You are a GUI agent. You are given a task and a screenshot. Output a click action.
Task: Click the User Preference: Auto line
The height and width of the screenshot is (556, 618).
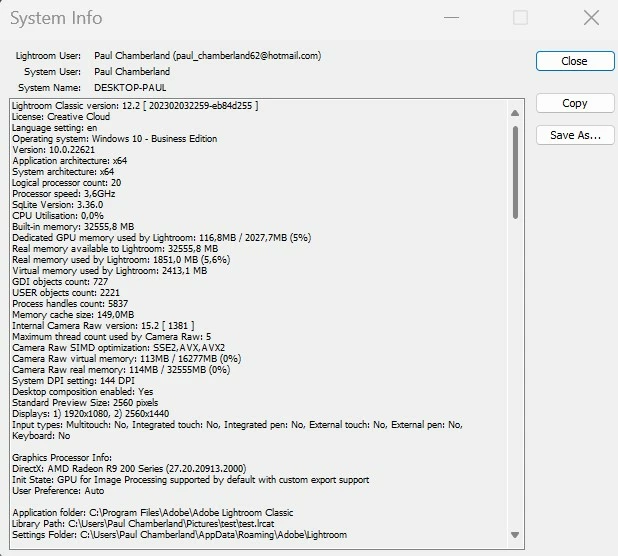[58, 491]
